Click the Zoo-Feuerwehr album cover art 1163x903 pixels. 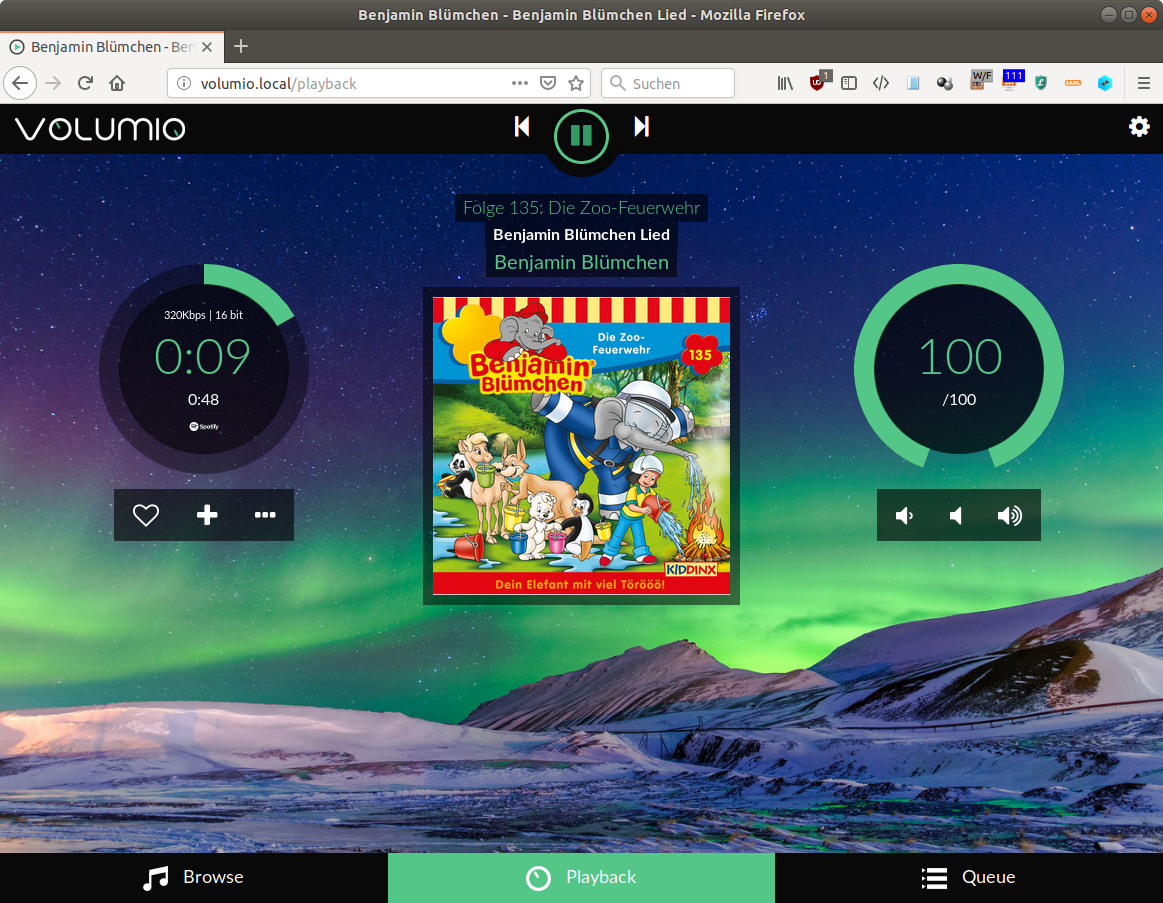pos(582,446)
